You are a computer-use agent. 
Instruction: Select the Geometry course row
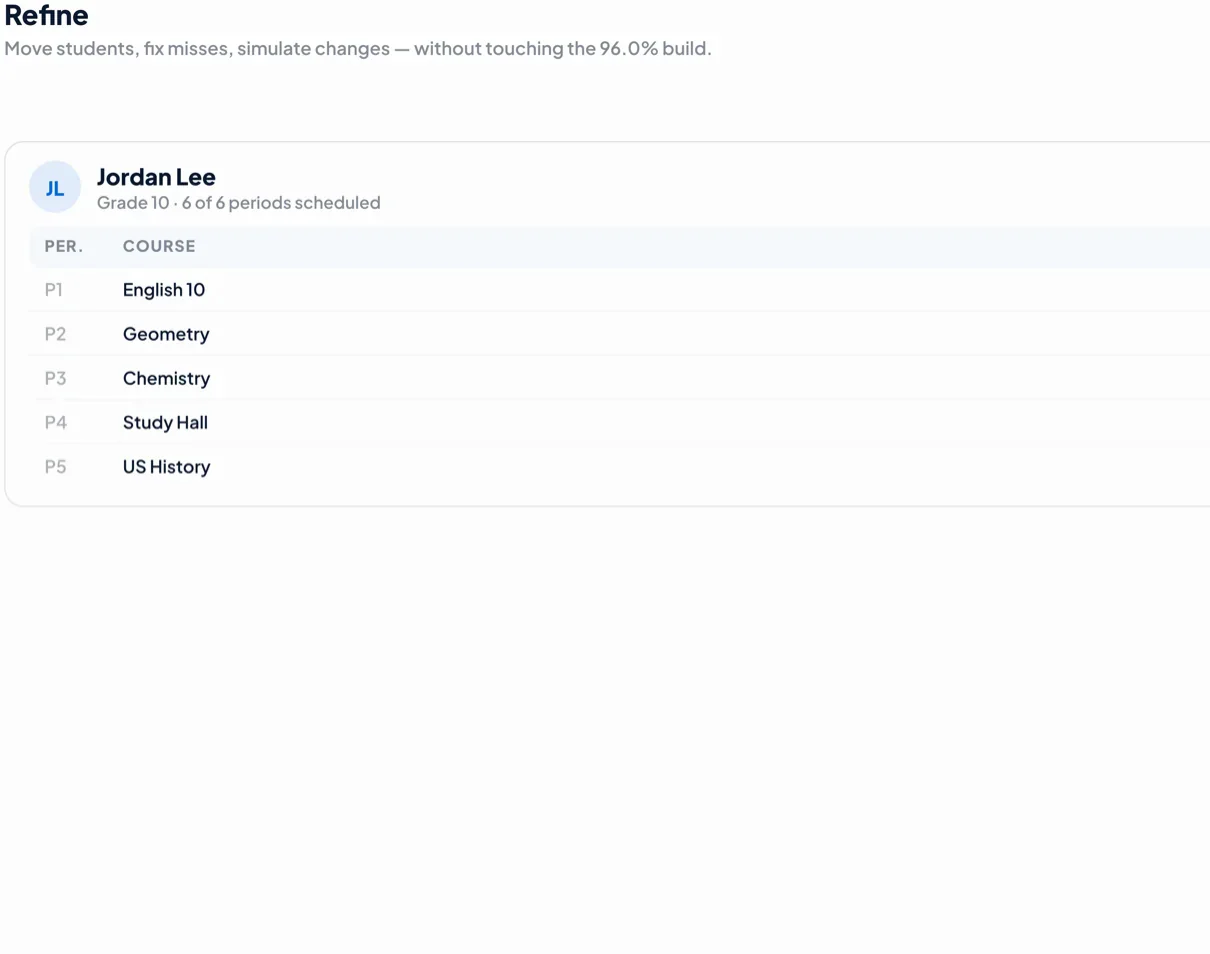(619, 334)
